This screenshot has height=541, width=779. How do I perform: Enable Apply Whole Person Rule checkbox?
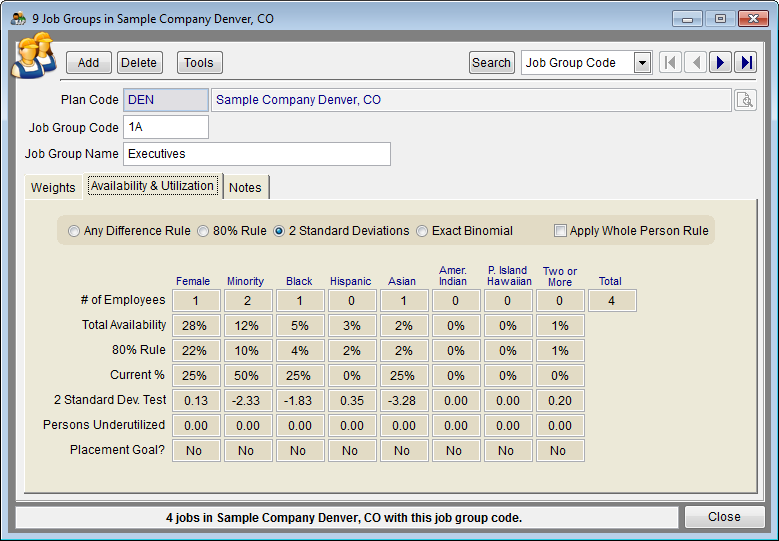560,231
